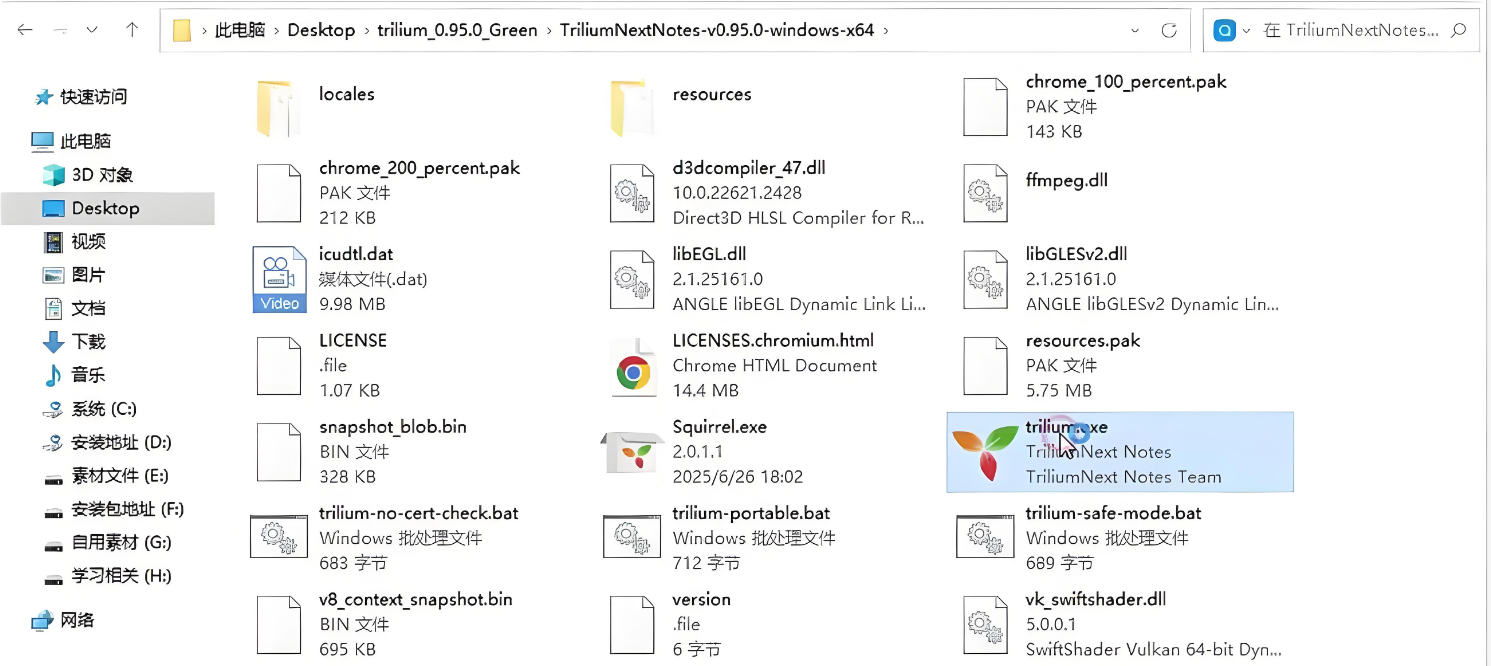Select trilium-no-cert-check.bat file icon

(x=279, y=538)
